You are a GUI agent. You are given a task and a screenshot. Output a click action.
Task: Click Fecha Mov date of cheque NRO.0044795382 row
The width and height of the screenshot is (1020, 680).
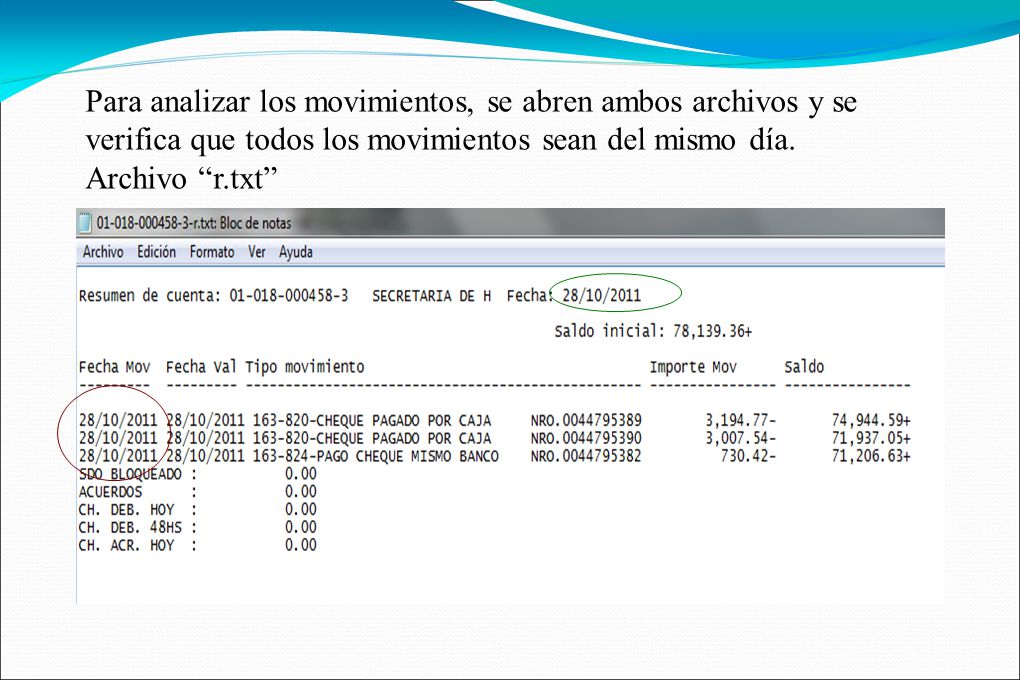click(x=118, y=456)
